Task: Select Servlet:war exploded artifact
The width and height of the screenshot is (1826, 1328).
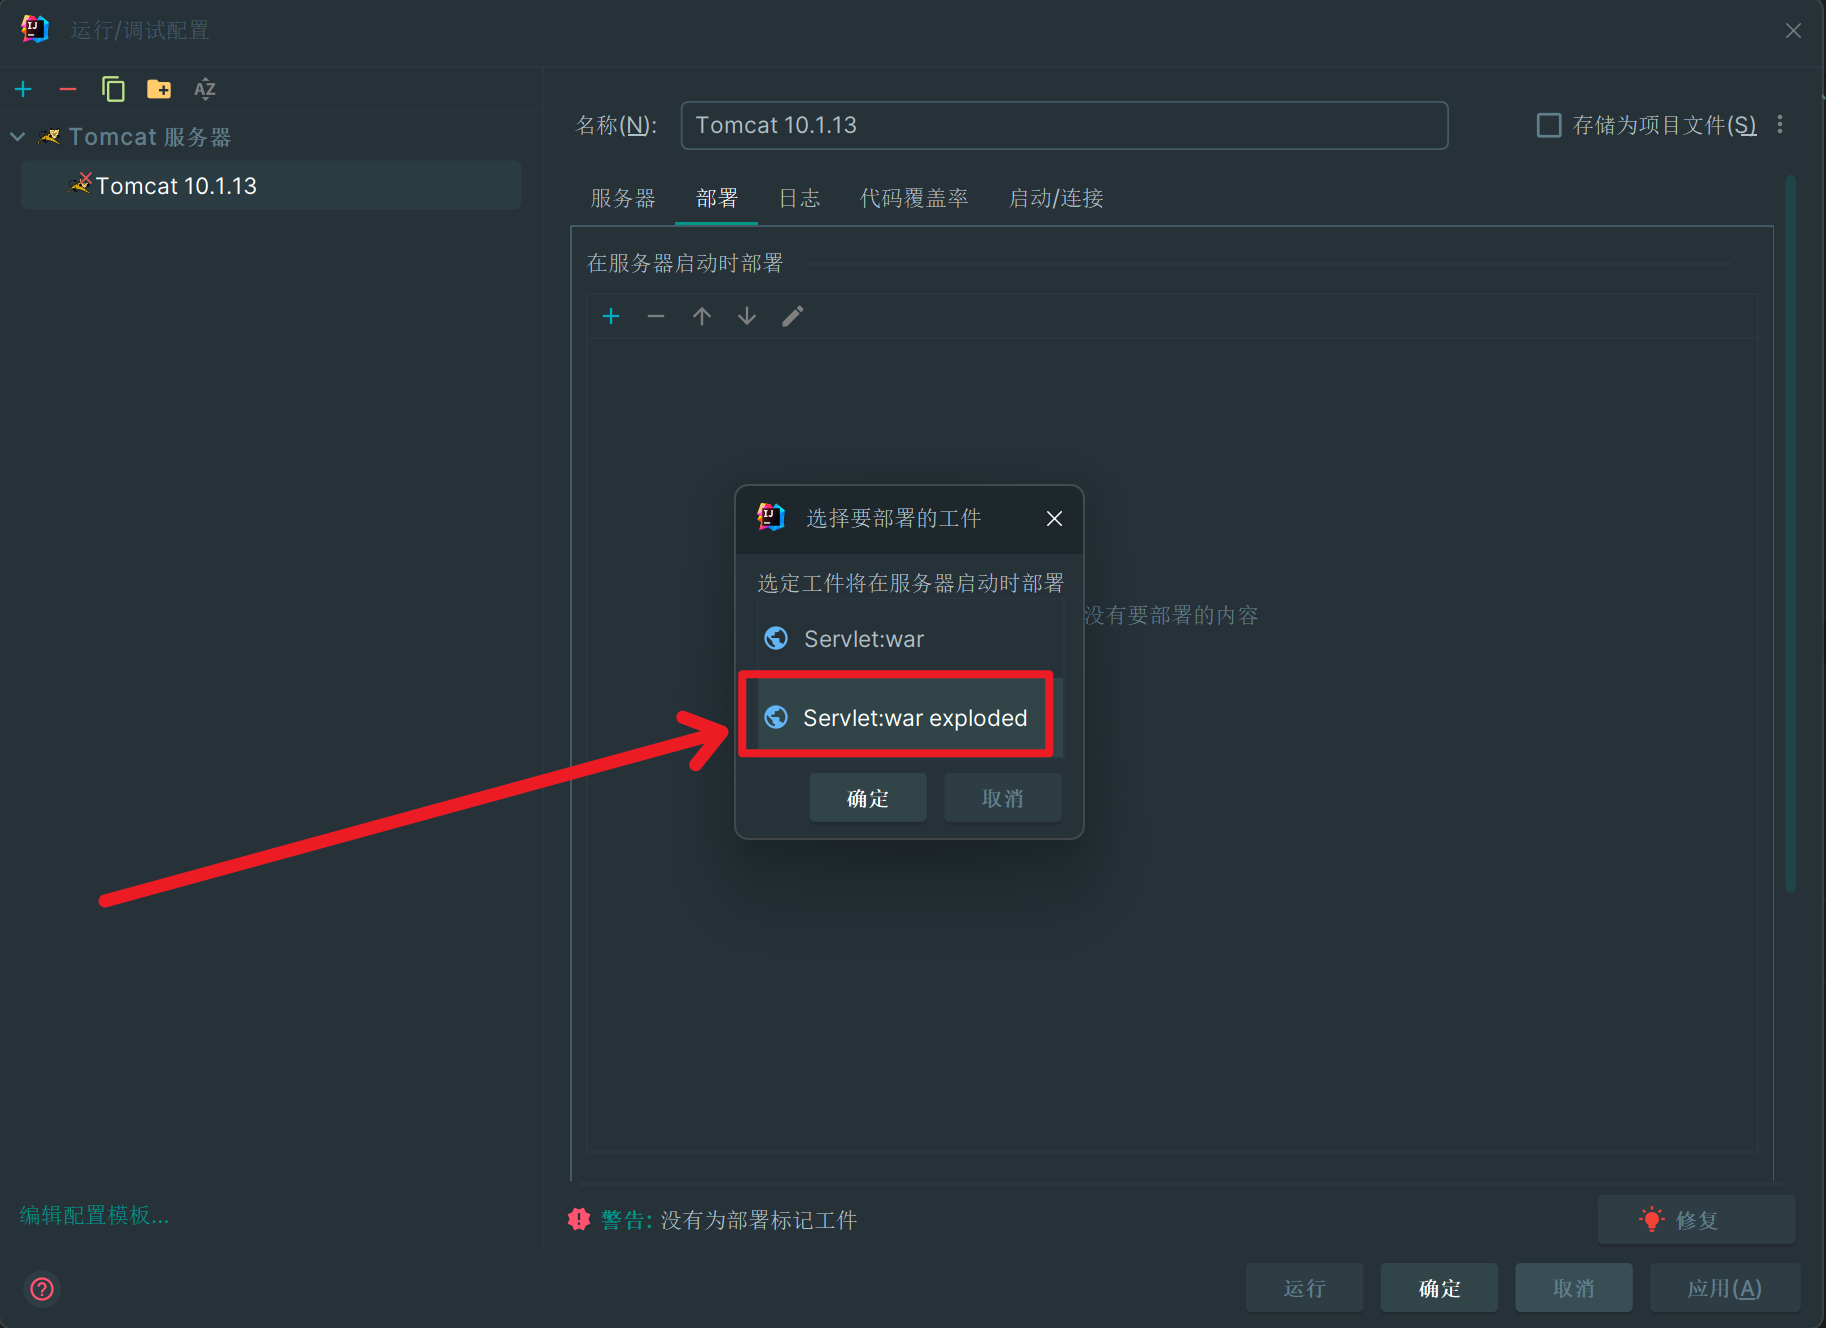Action: tap(910, 717)
